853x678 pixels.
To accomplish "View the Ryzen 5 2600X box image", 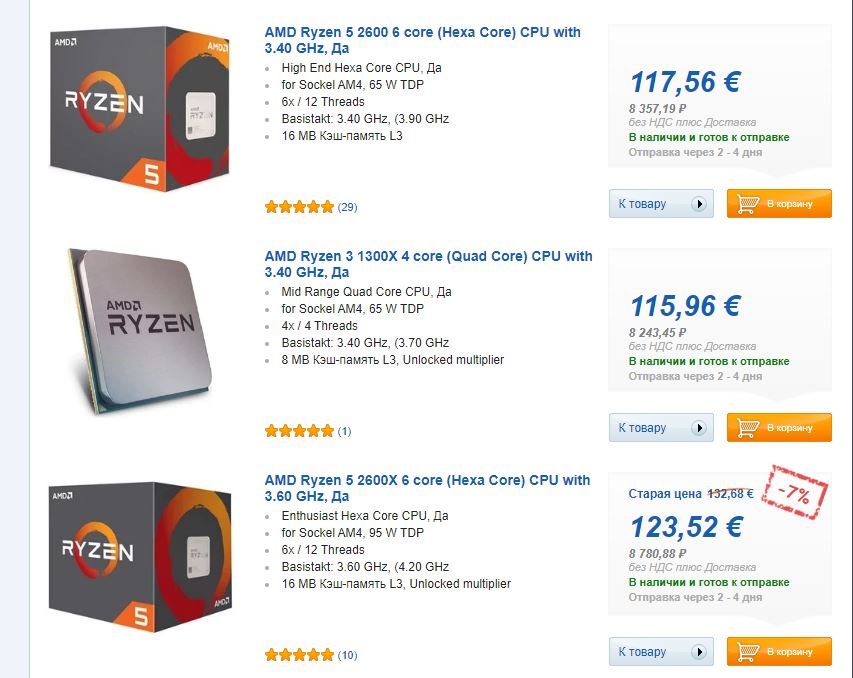I will point(141,557).
